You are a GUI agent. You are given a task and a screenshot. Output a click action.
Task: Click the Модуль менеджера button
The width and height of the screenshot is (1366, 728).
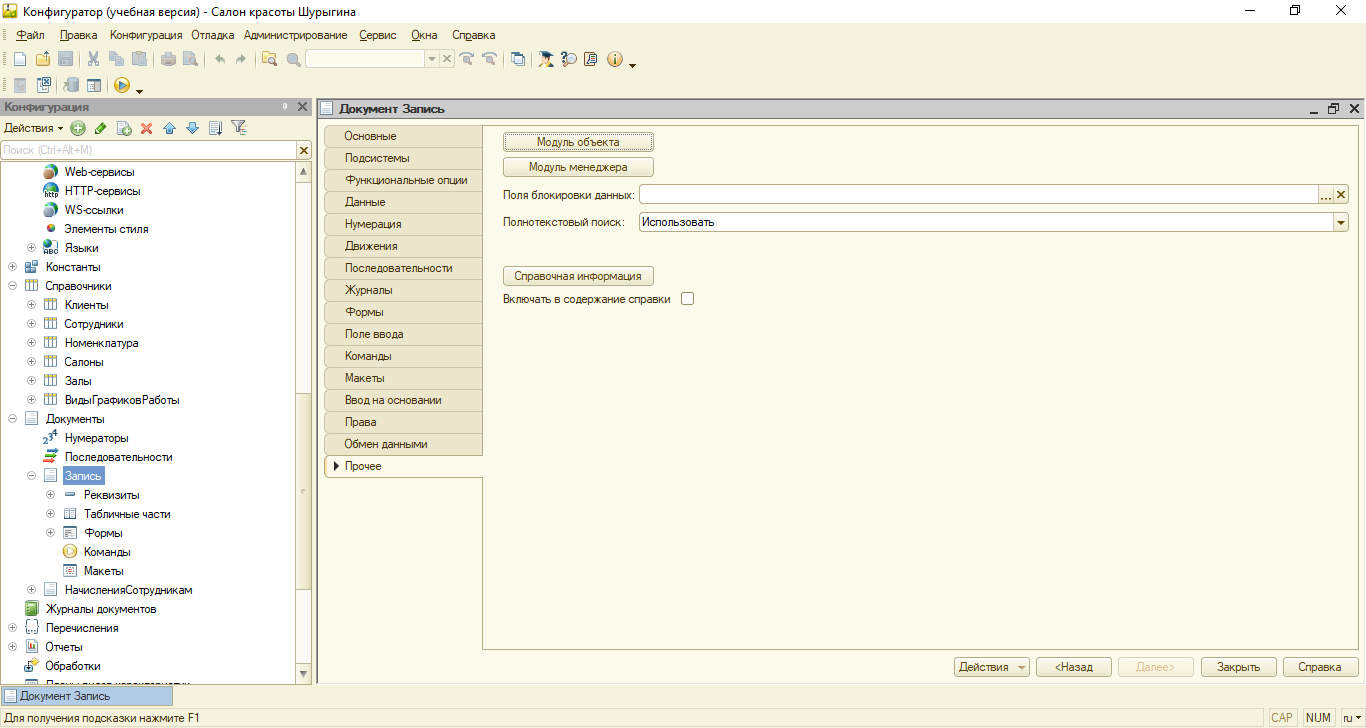[578, 167]
